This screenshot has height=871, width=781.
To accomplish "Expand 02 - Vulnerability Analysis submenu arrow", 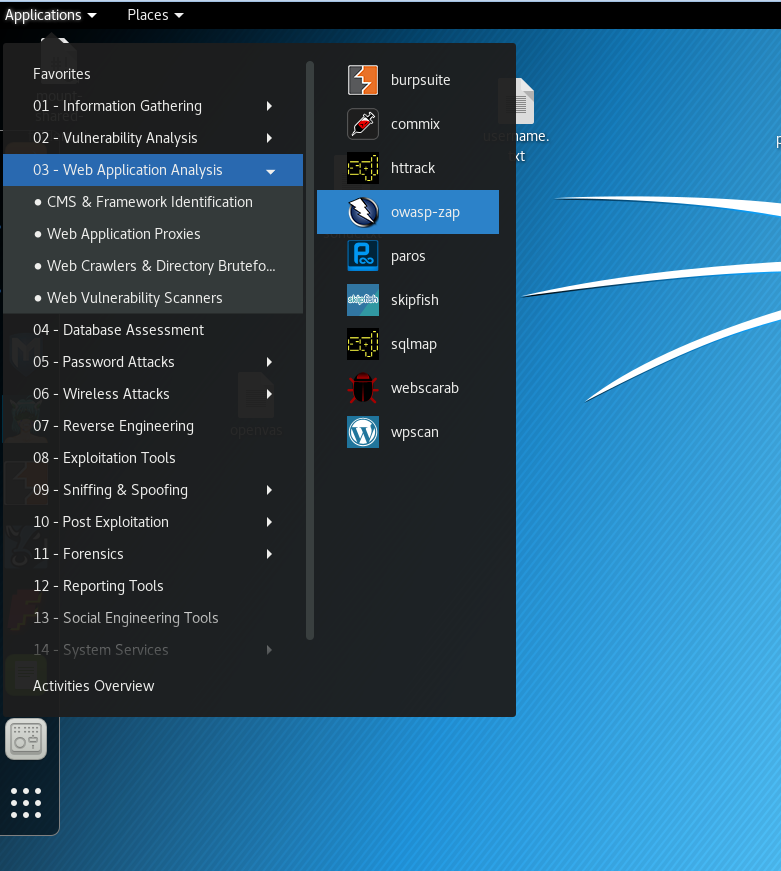I will click(x=269, y=138).
